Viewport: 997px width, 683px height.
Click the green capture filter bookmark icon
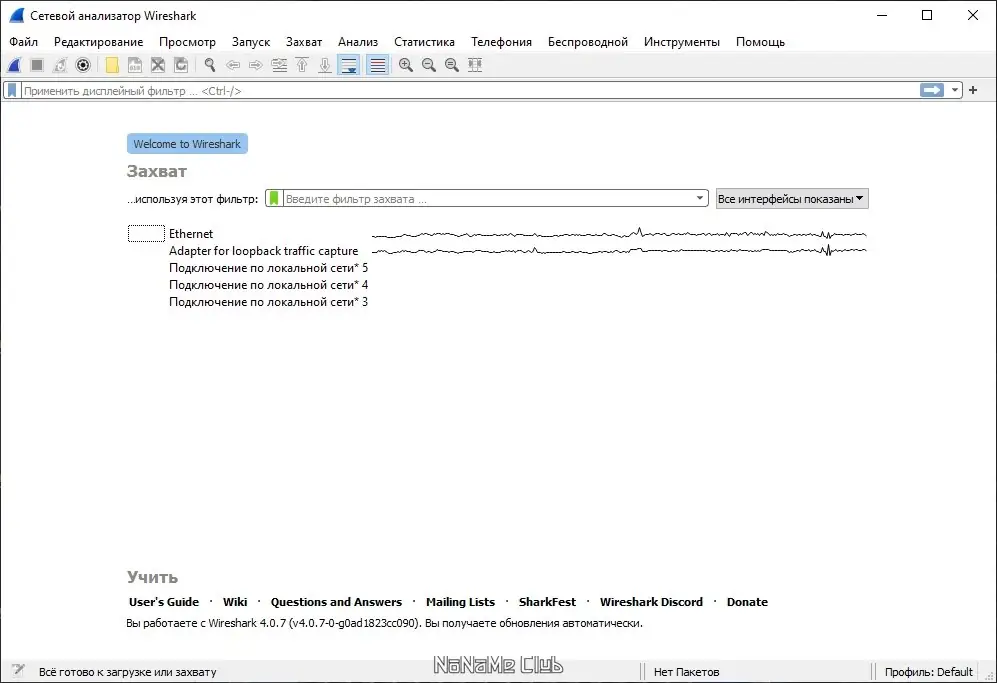pos(274,198)
